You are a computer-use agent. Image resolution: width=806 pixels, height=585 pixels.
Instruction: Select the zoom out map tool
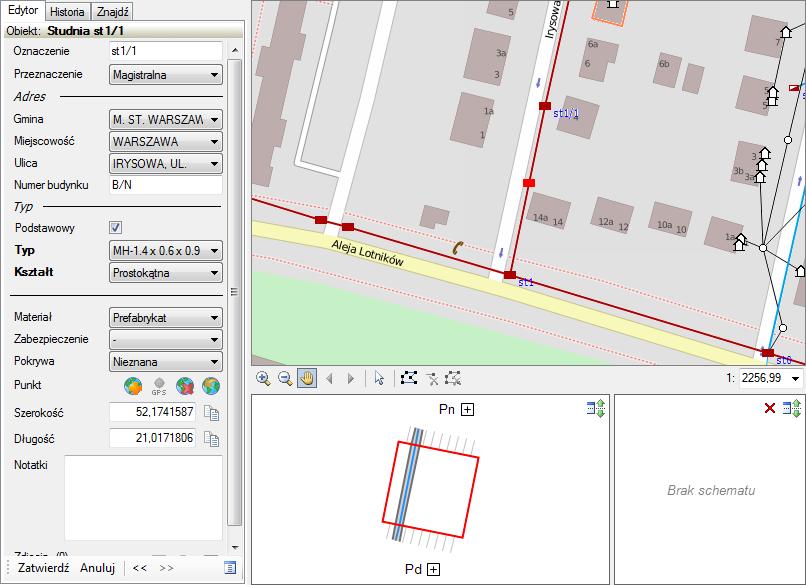click(285, 379)
